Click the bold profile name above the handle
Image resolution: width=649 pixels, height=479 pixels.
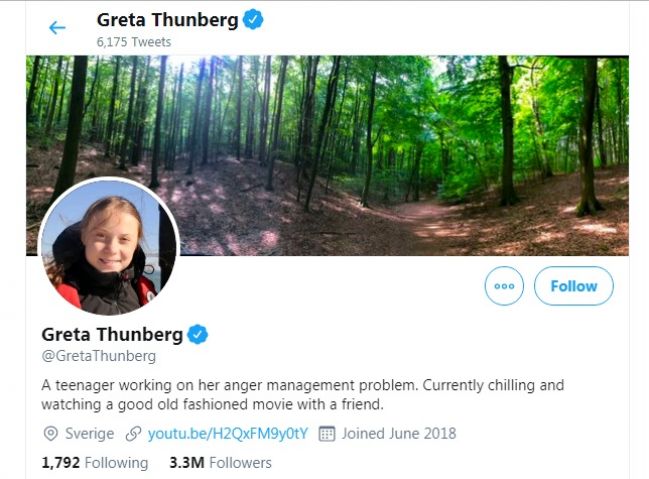click(112, 334)
